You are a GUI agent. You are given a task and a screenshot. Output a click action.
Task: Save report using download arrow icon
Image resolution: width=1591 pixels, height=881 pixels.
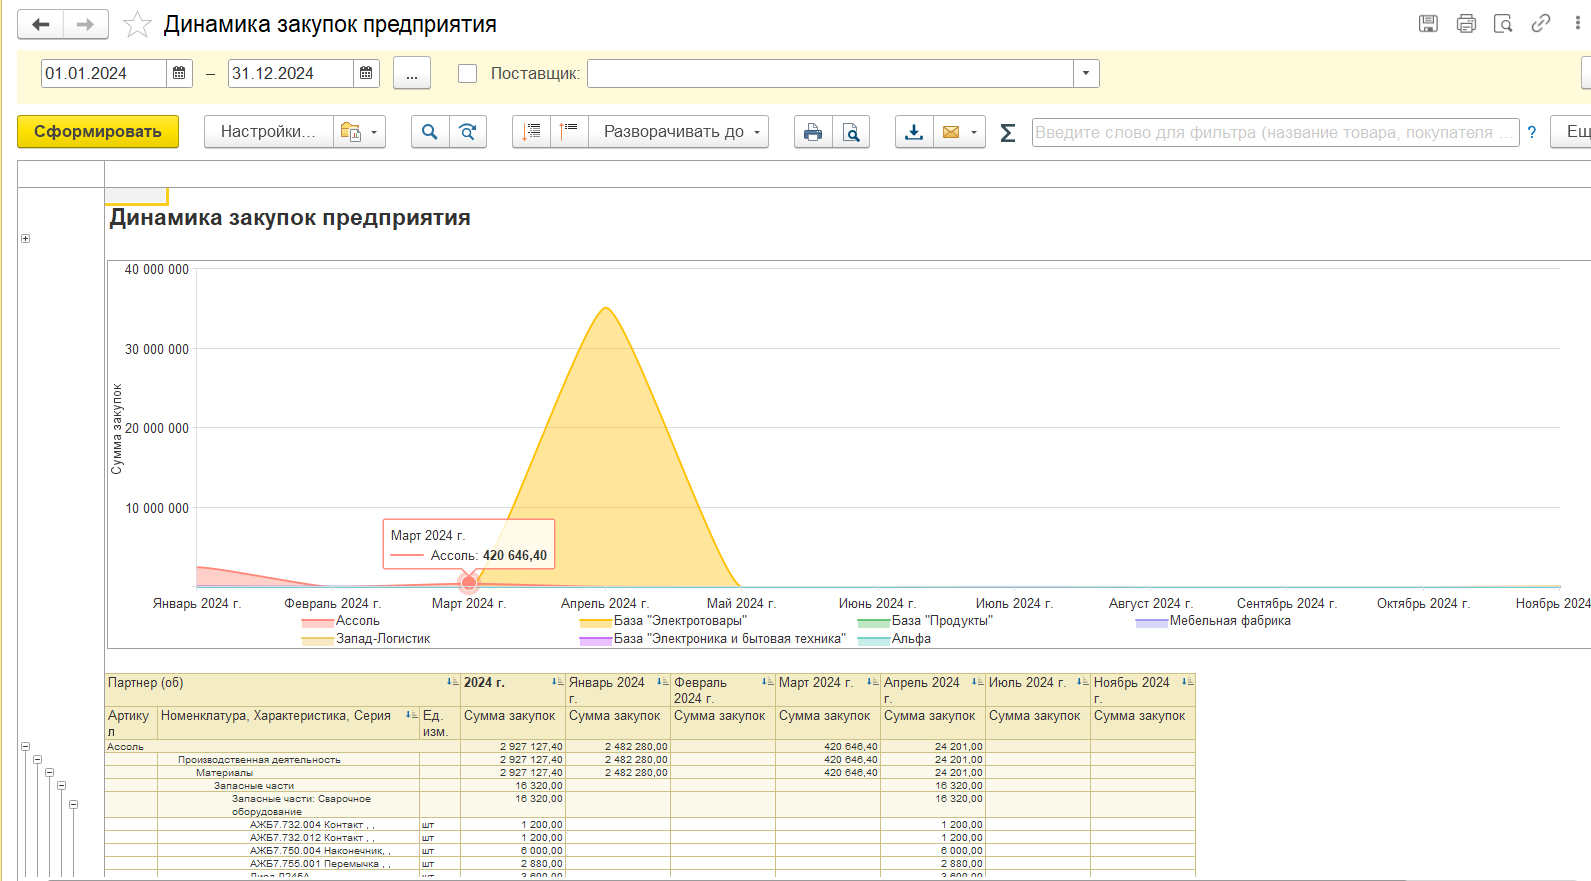(x=914, y=132)
